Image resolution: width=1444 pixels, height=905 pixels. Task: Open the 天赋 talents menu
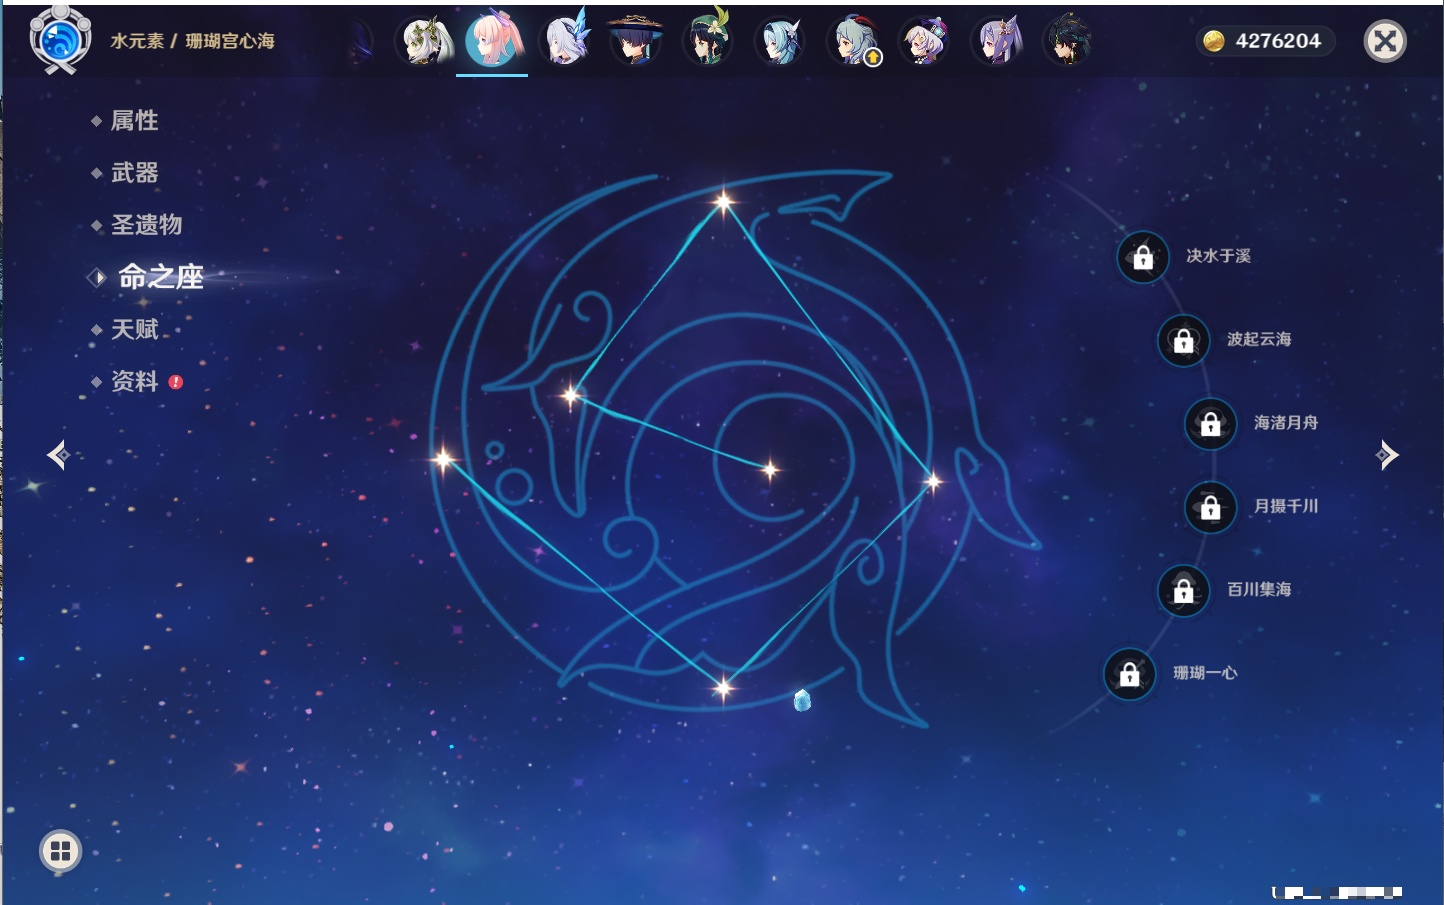pos(134,329)
